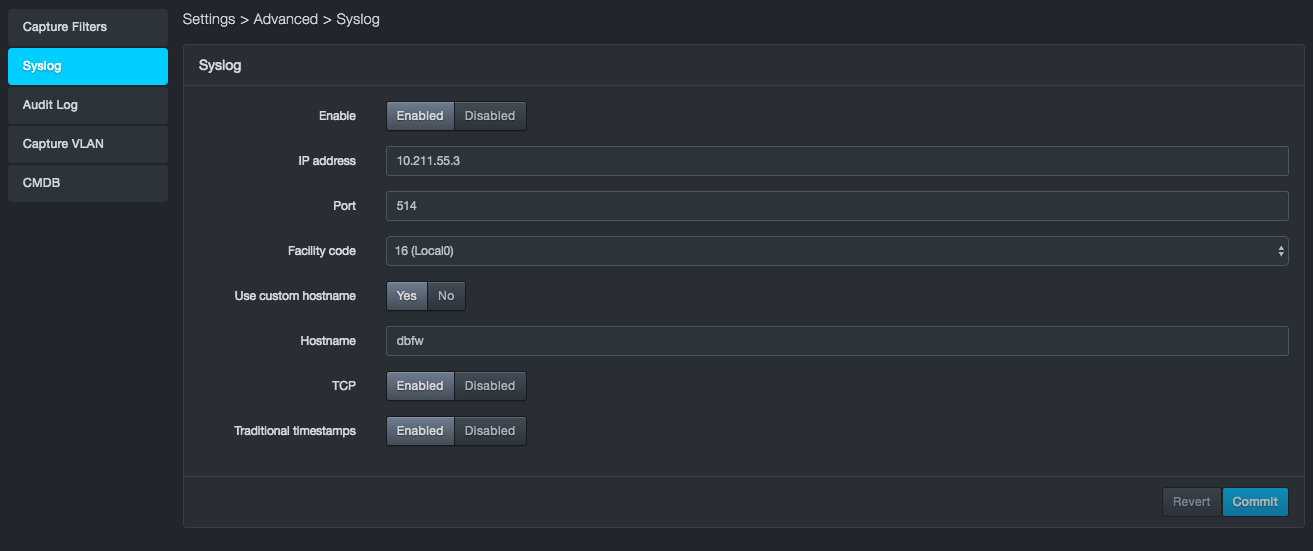
Task: Open the Facility code dropdown
Action: [837, 251]
